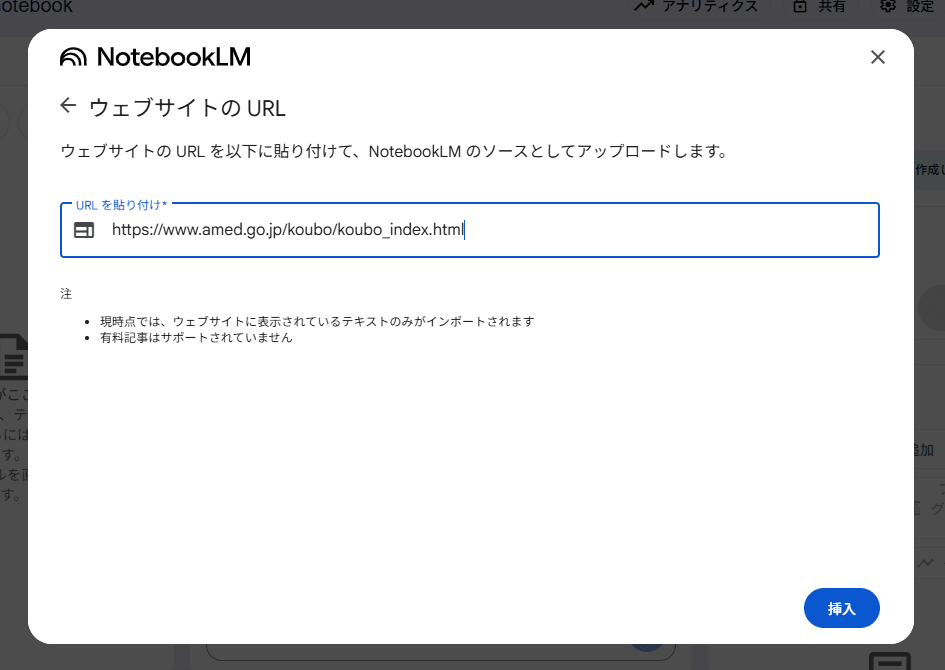Click the ウェブサイトの URL heading text

187,108
